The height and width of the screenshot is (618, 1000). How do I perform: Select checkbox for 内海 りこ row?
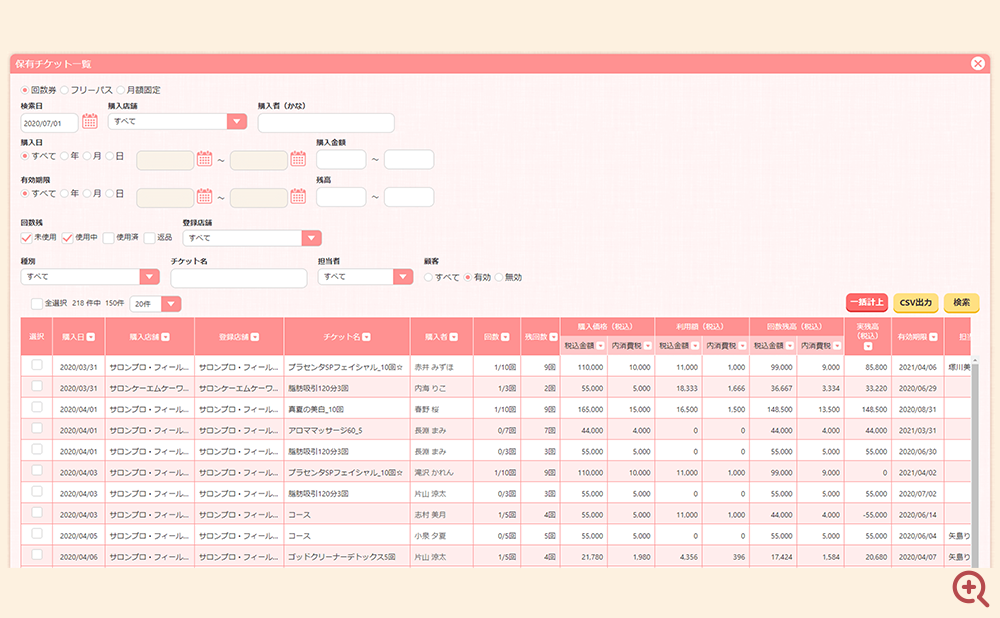(x=37, y=386)
